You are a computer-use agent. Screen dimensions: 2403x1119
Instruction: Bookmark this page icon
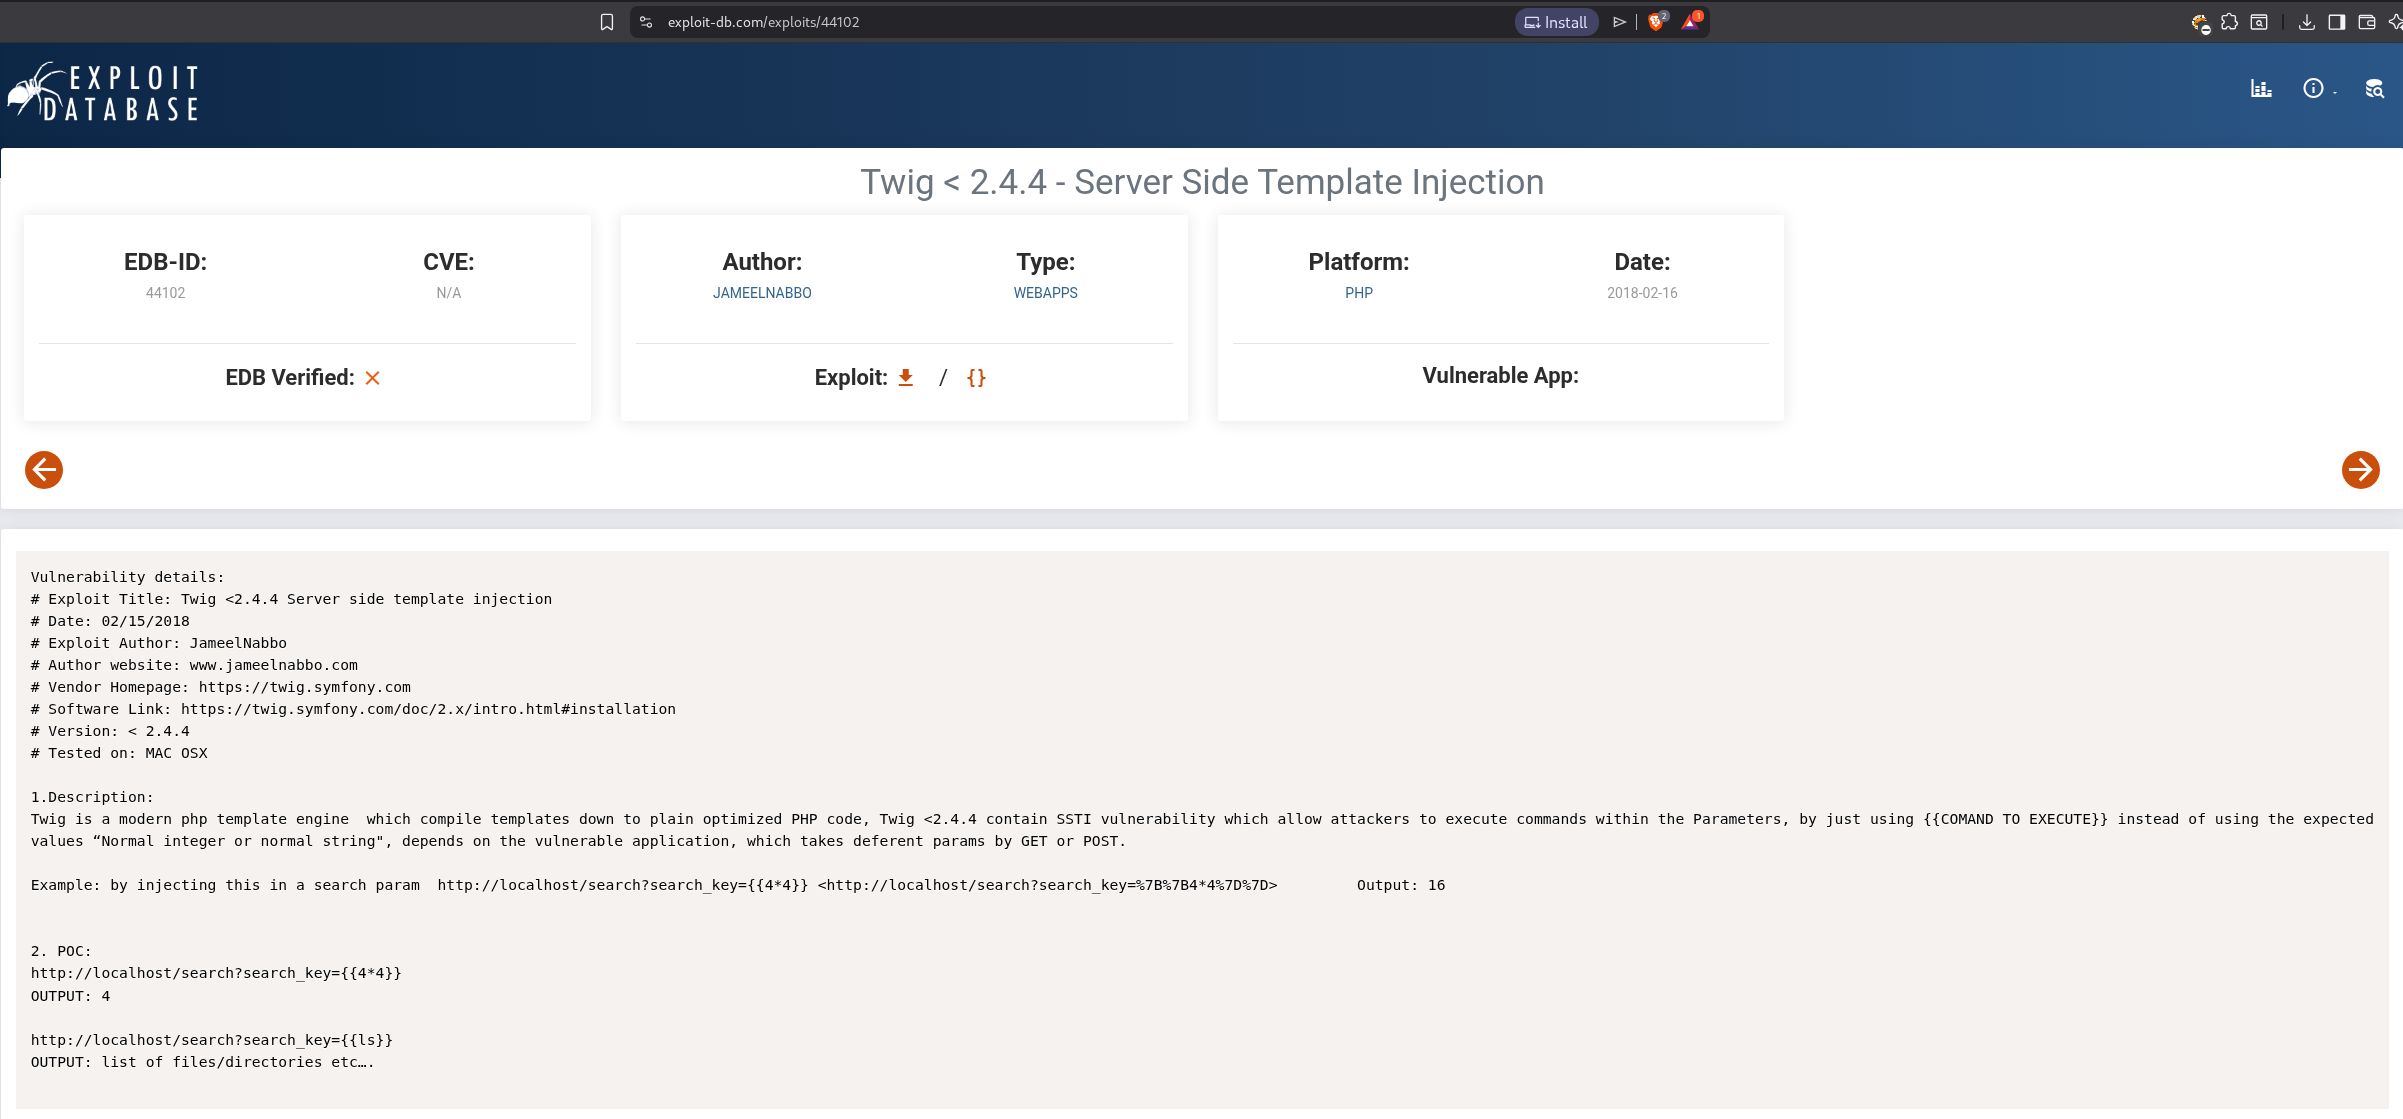click(606, 22)
